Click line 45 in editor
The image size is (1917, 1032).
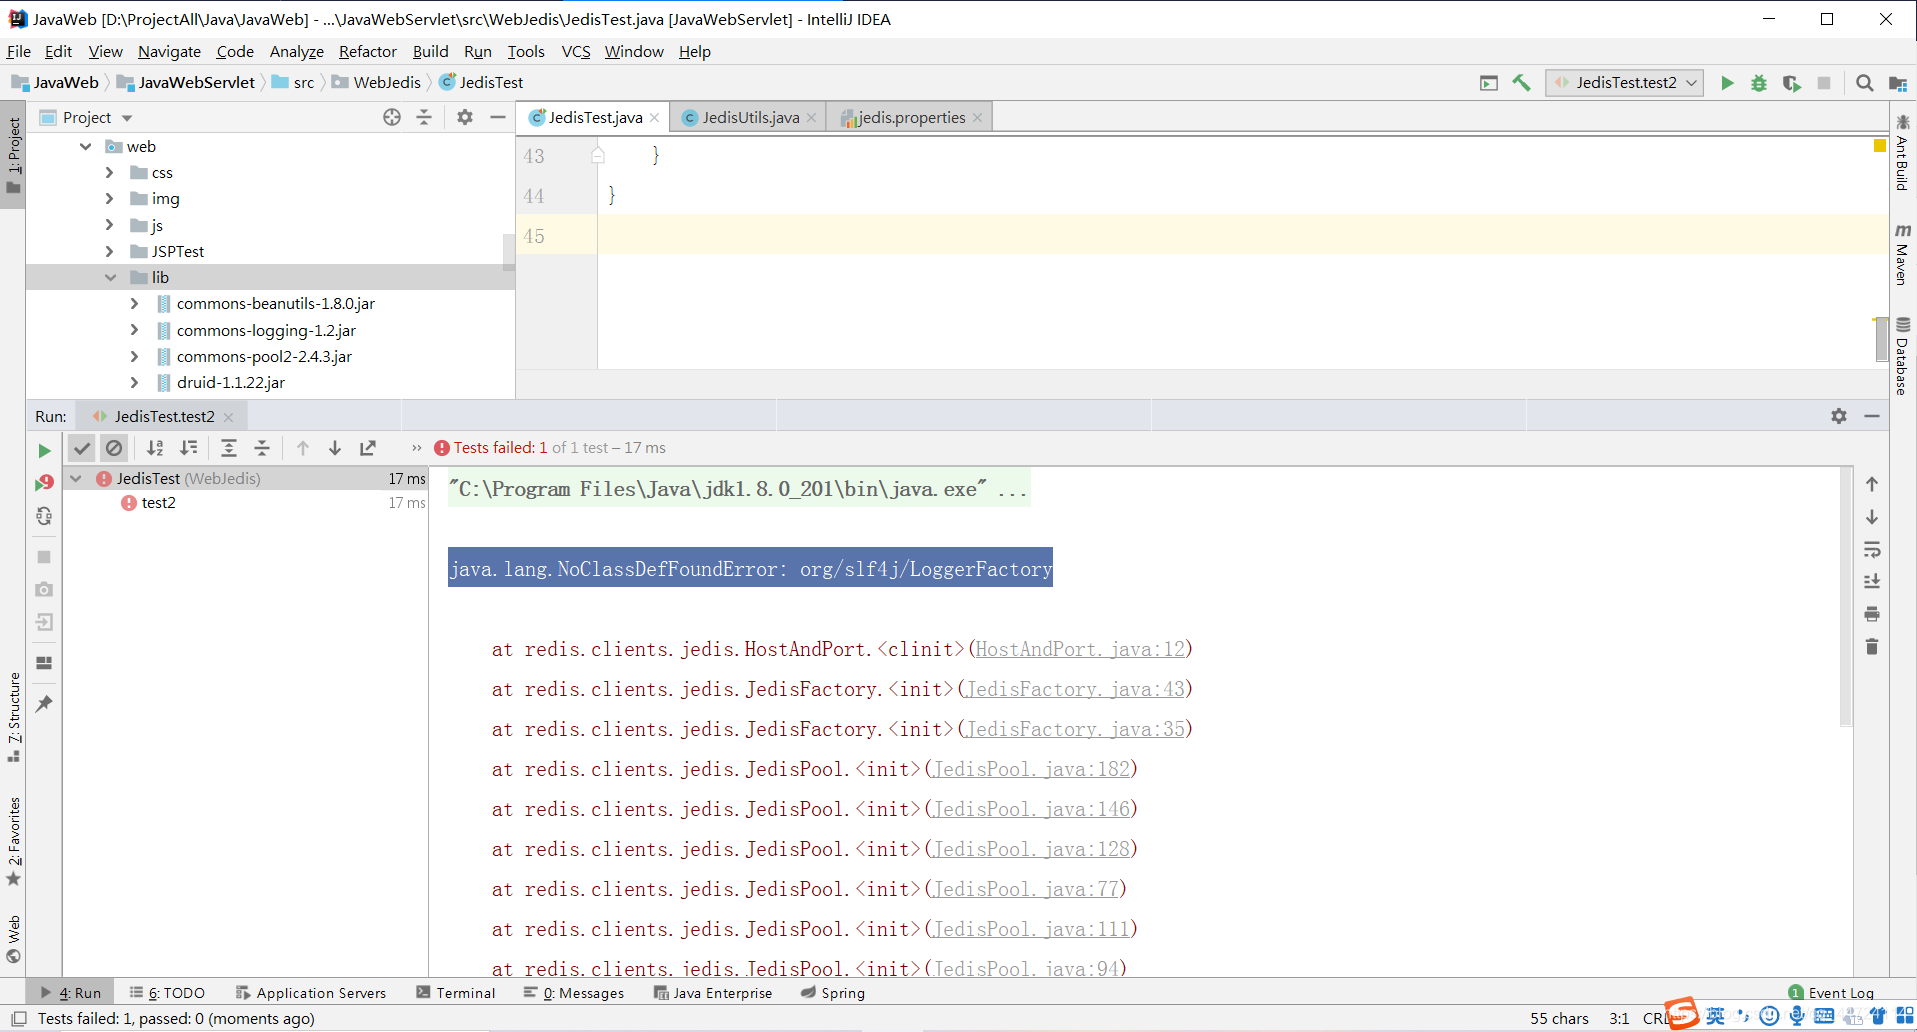pyautogui.click(x=1242, y=236)
